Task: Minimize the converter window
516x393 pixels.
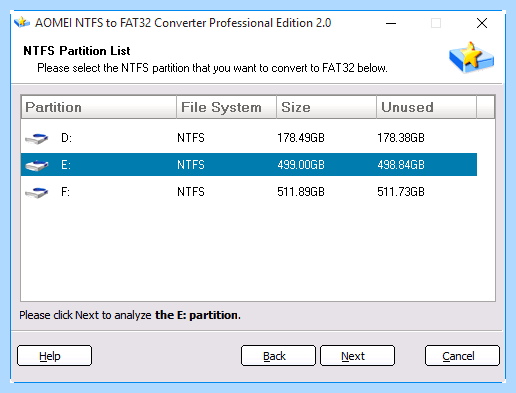Action: pyautogui.click(x=391, y=23)
